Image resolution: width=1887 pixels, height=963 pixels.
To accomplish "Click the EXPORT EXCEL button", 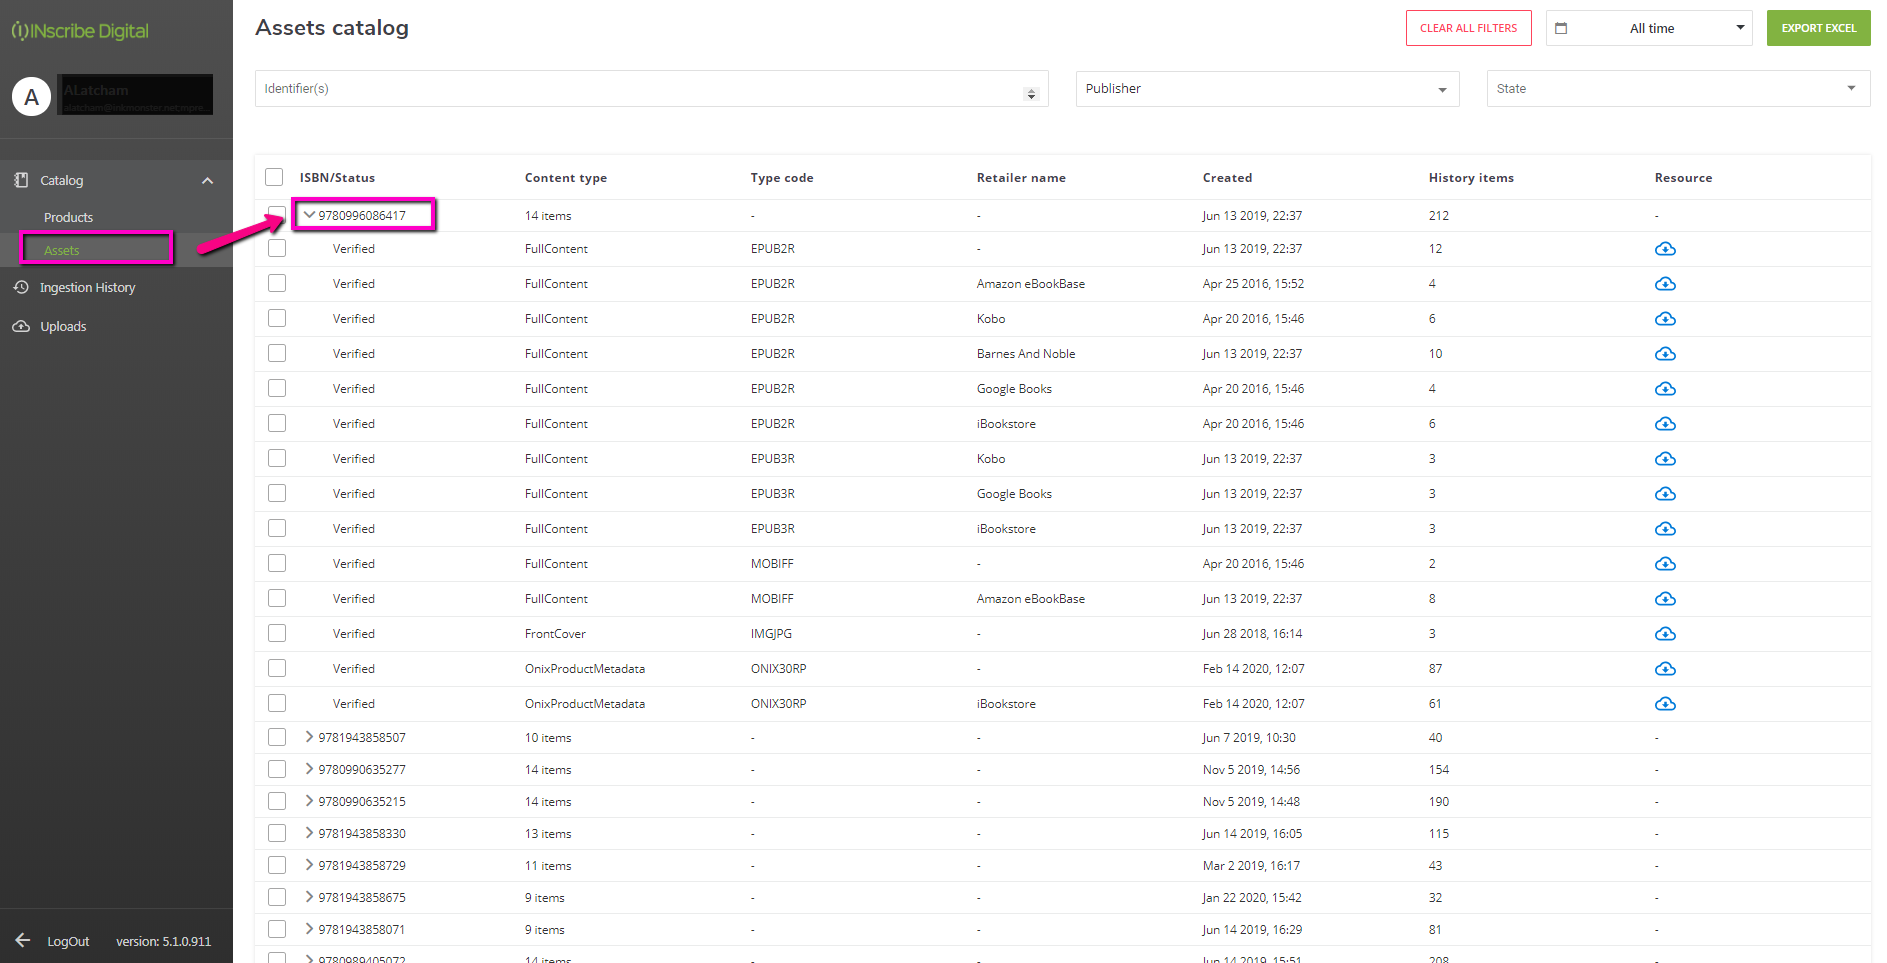I will (1818, 28).
